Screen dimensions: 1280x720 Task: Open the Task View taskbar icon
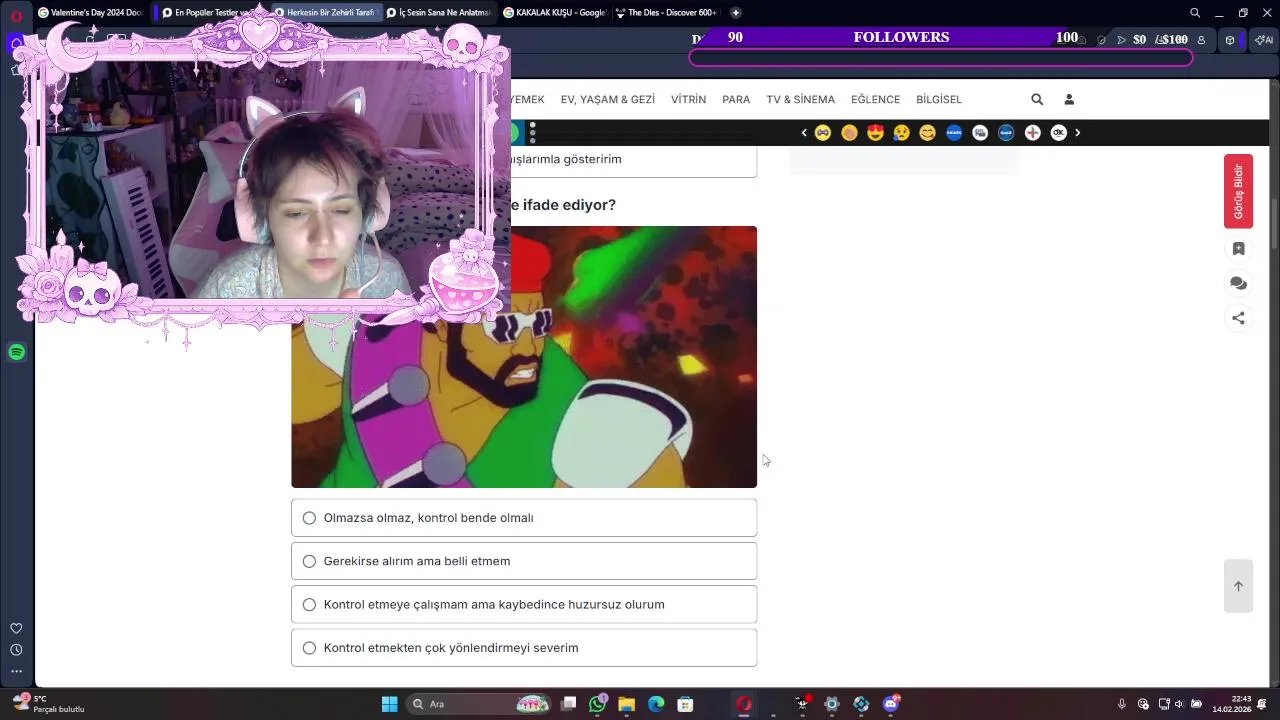coord(568,704)
